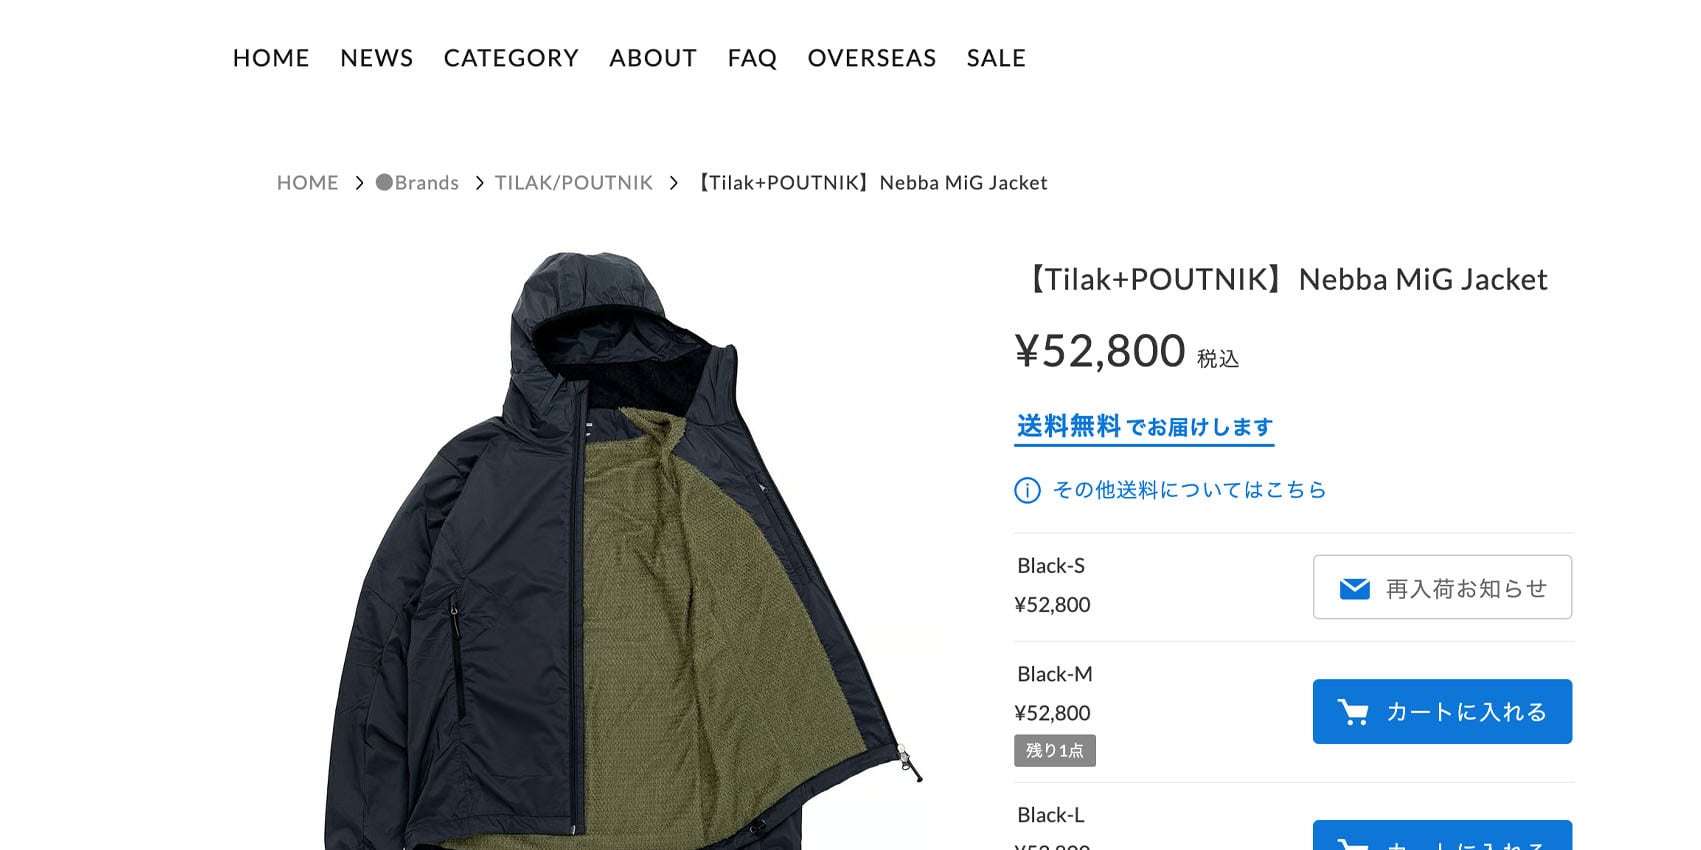Request 再入荷お知らせ for Black-S
Viewport: 1701px width, 850px height.
coord(1442,587)
